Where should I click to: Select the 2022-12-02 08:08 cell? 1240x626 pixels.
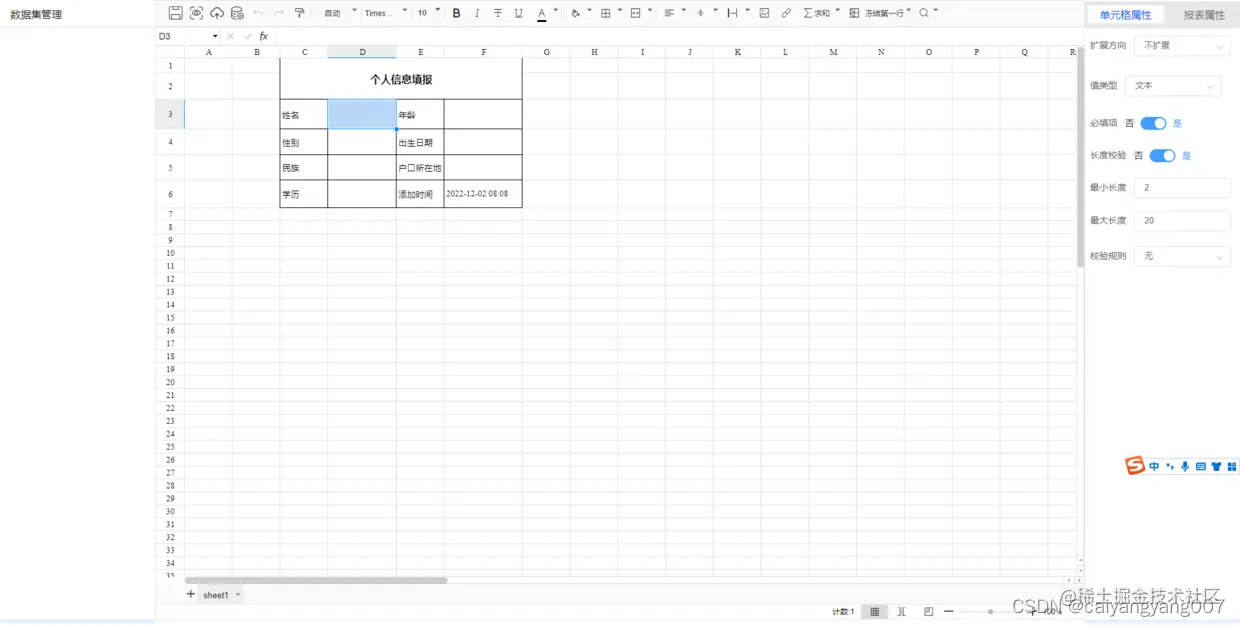point(483,194)
